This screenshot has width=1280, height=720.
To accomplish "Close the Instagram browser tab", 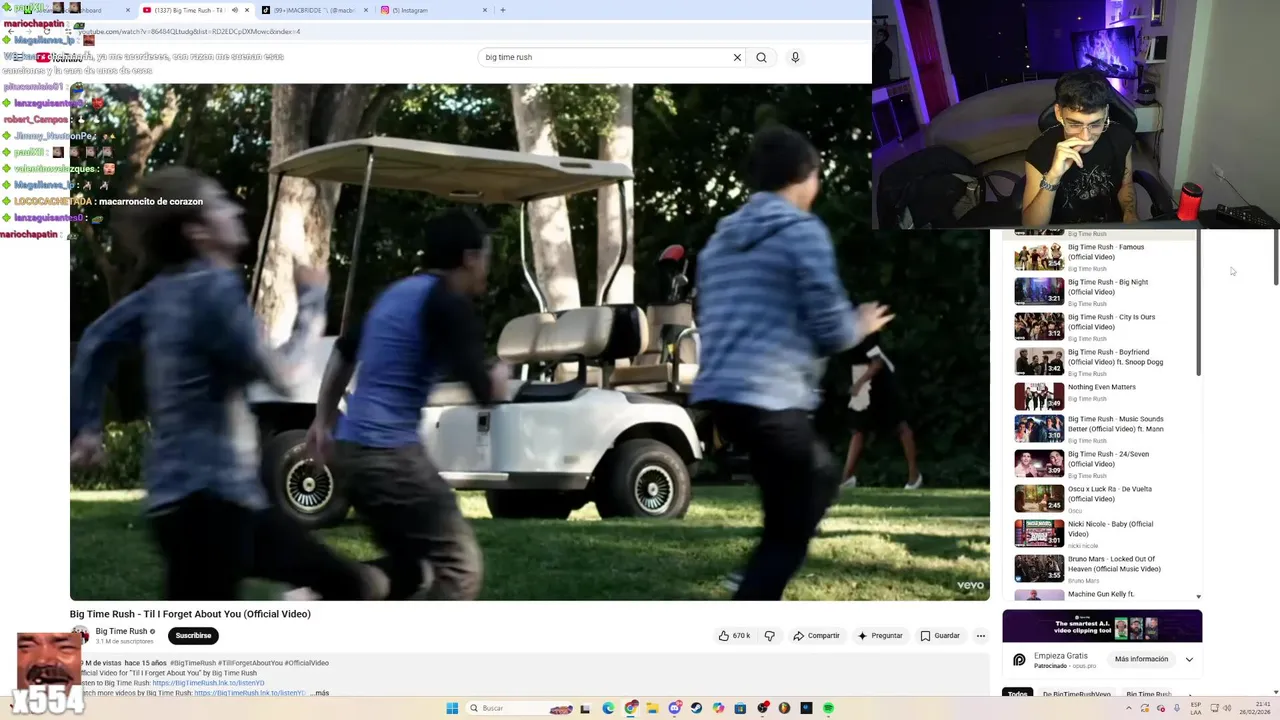I will [485, 10].
